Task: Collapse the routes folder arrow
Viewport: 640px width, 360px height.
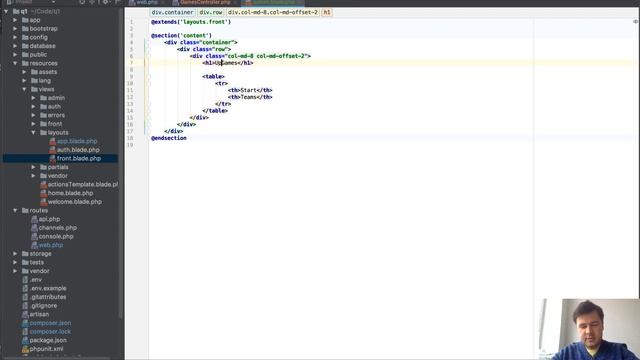Action: tap(15, 211)
